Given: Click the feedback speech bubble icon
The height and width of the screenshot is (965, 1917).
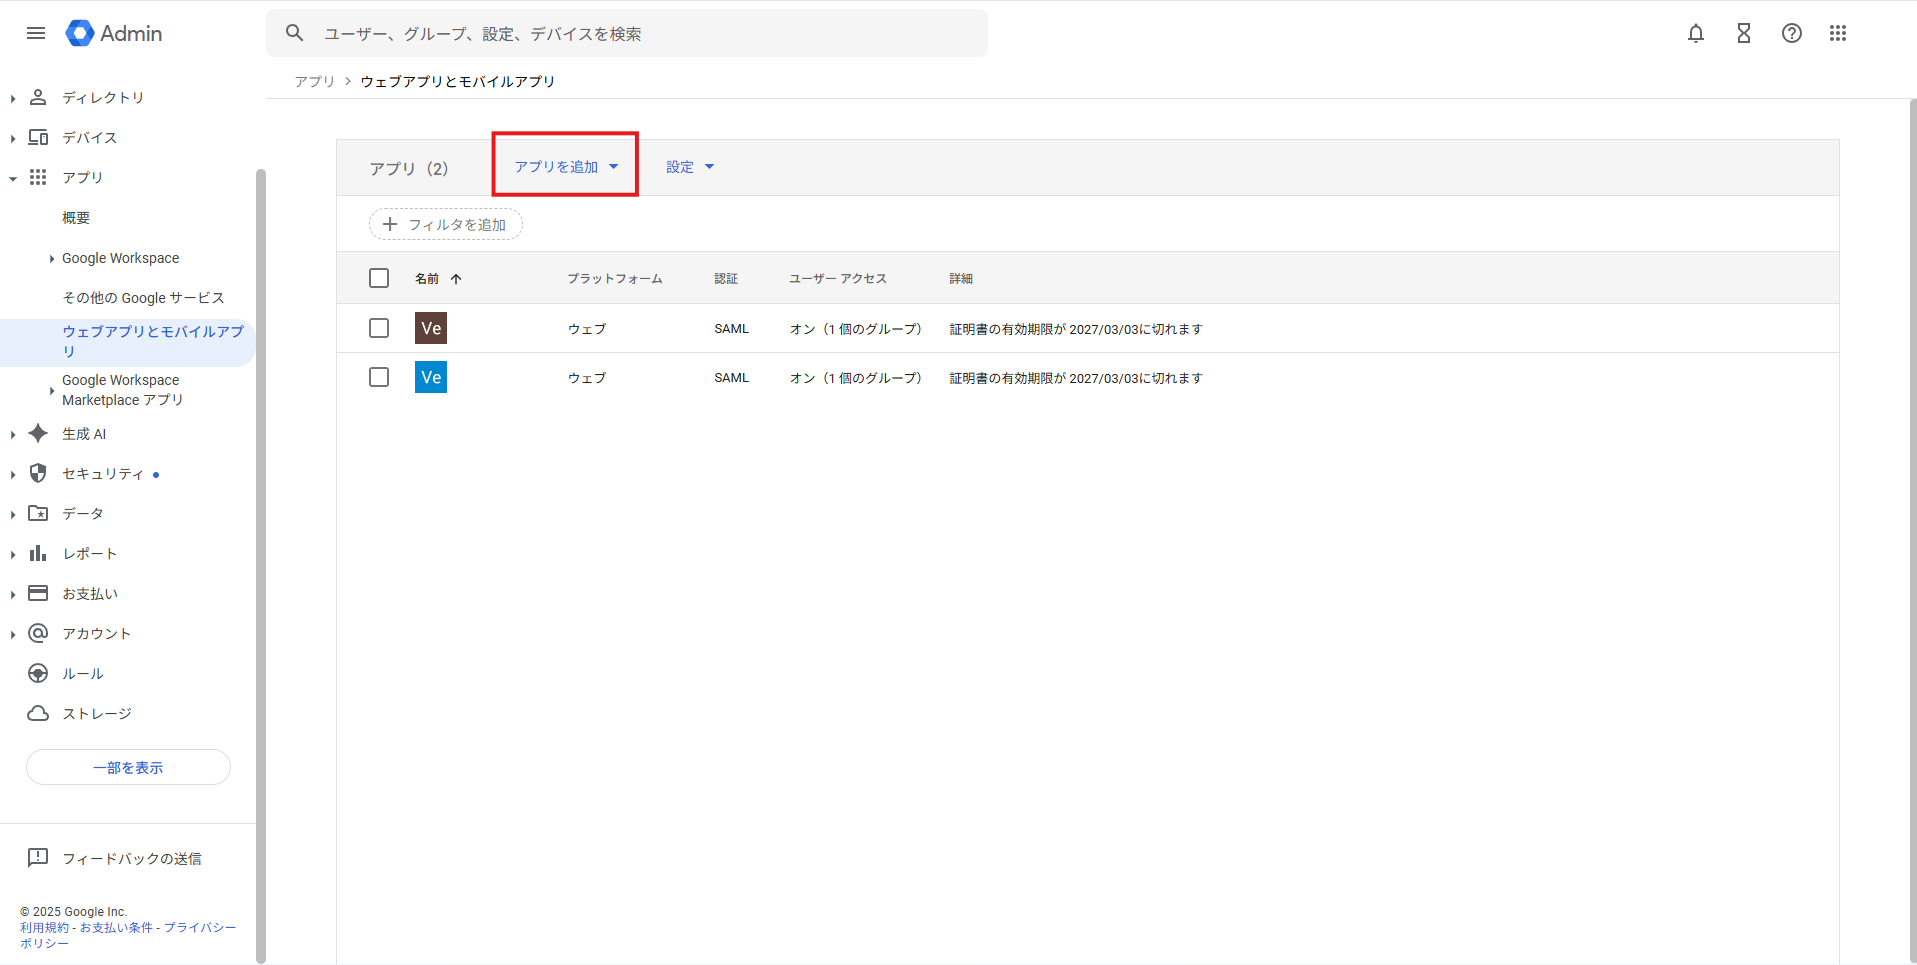Looking at the screenshot, I should coord(38,858).
